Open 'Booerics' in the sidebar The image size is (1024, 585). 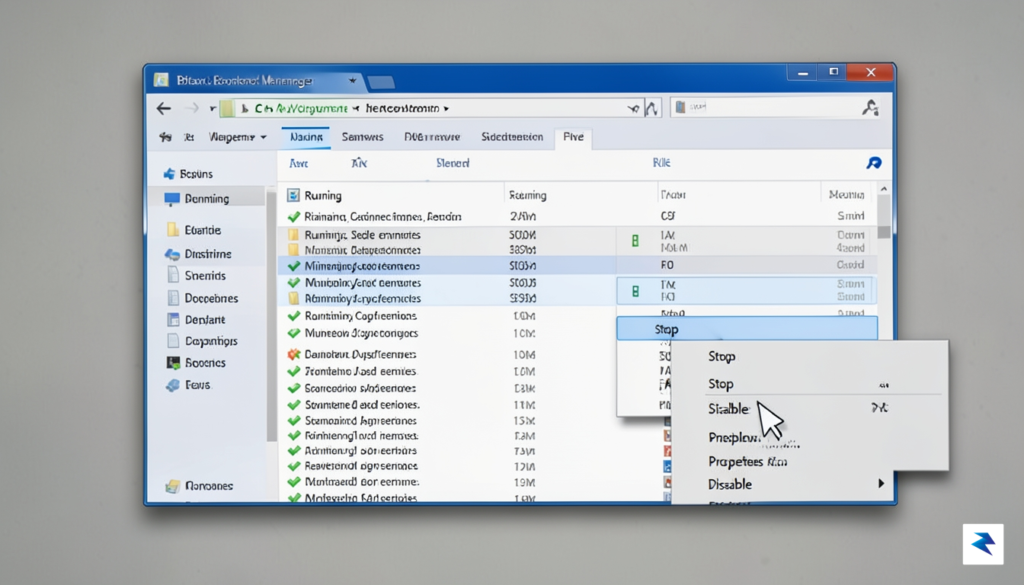(195, 363)
